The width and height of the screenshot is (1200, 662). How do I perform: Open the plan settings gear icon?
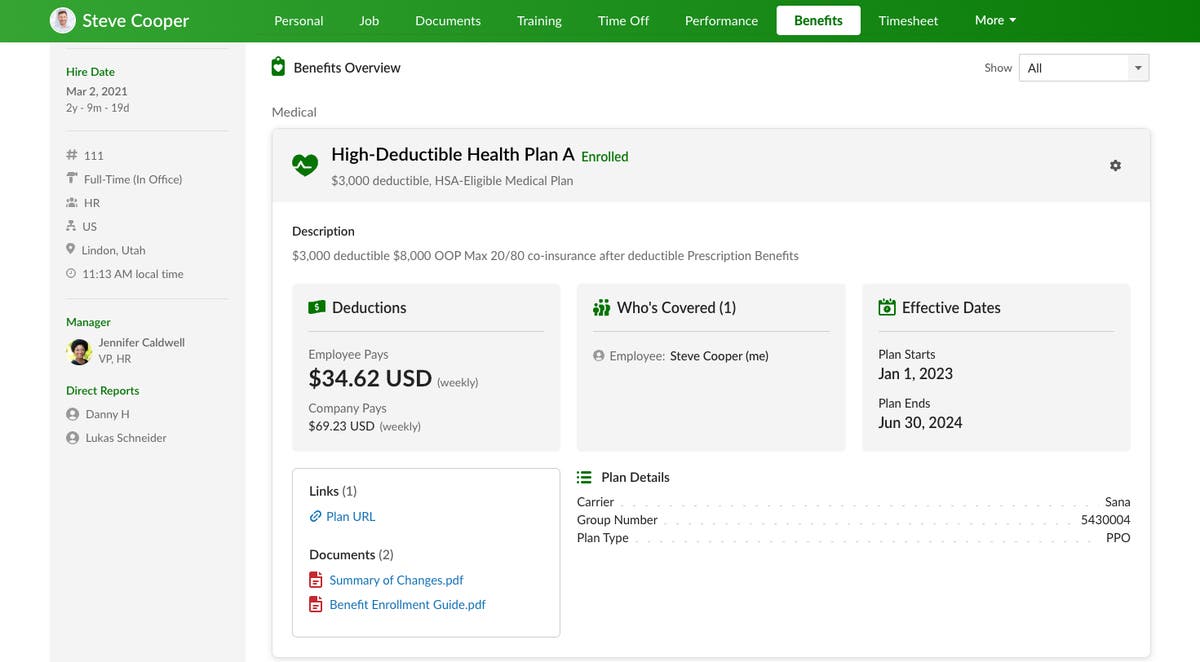coord(1115,165)
